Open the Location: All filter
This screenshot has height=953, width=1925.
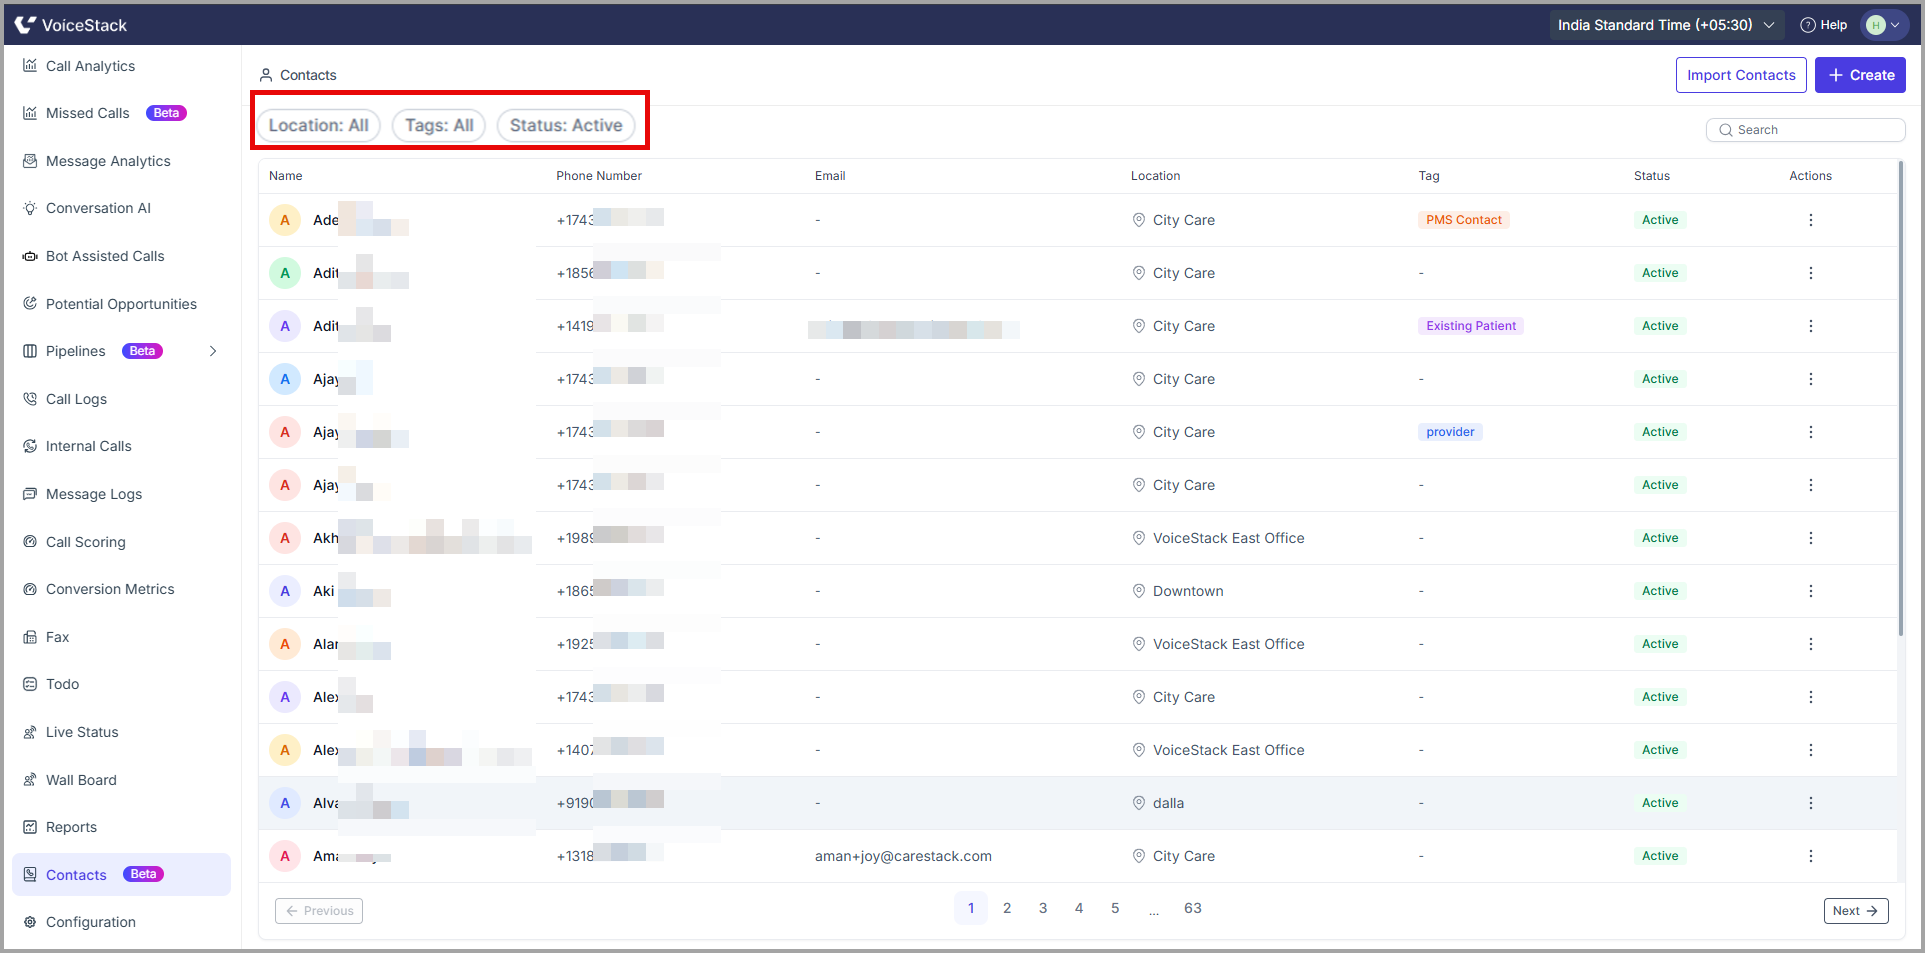tap(319, 125)
